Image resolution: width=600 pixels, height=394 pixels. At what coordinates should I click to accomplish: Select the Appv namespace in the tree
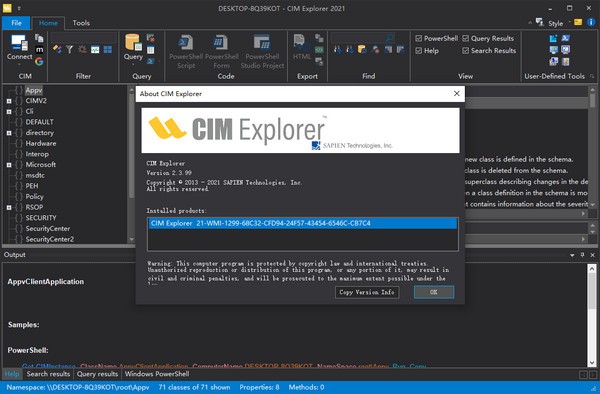(34, 90)
